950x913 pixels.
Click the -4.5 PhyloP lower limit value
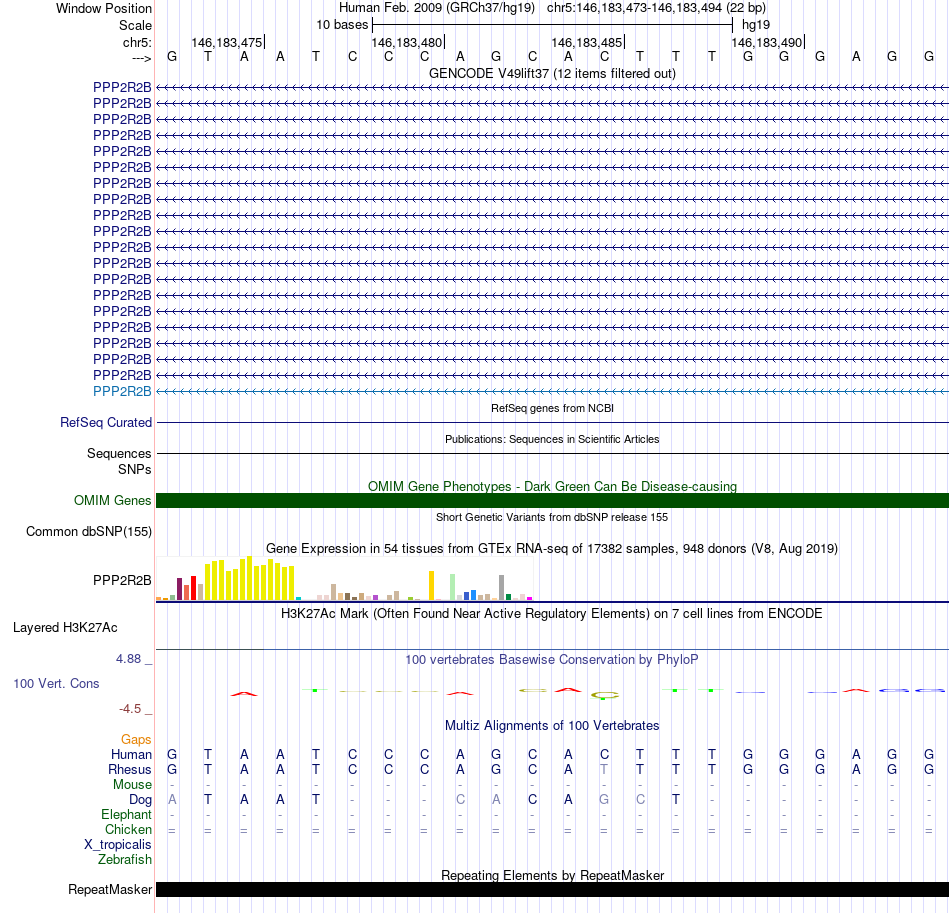(130, 709)
